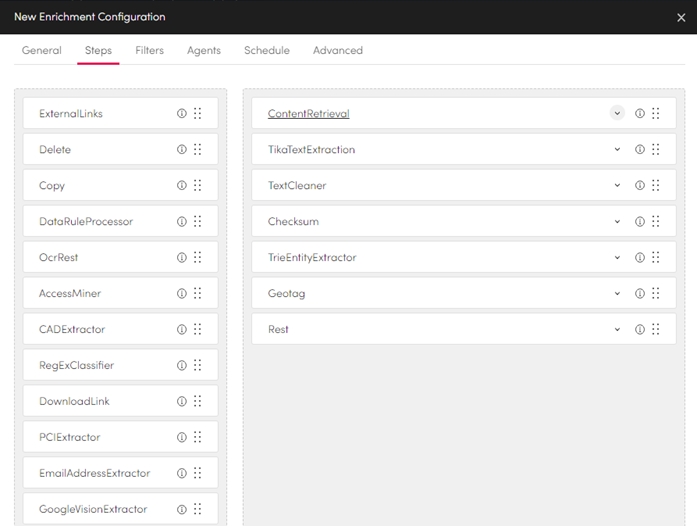Open the TrieEntityExtractor dropdown arrow

(x=617, y=258)
